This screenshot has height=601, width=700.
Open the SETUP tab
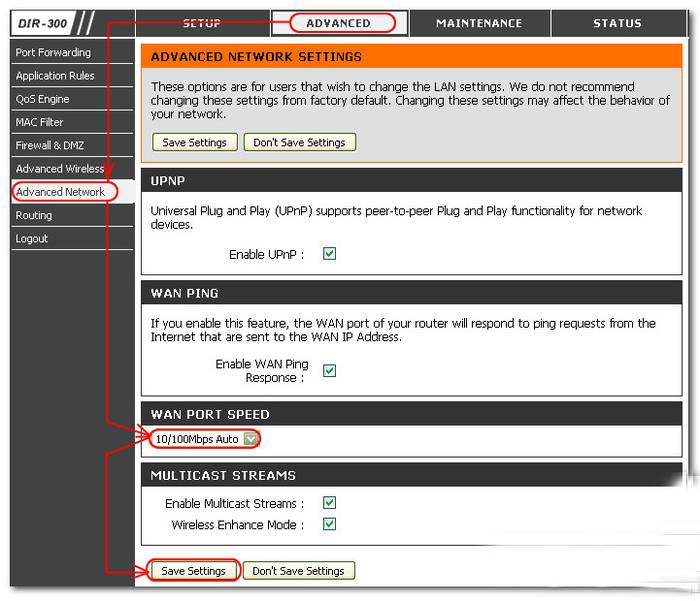pos(202,23)
